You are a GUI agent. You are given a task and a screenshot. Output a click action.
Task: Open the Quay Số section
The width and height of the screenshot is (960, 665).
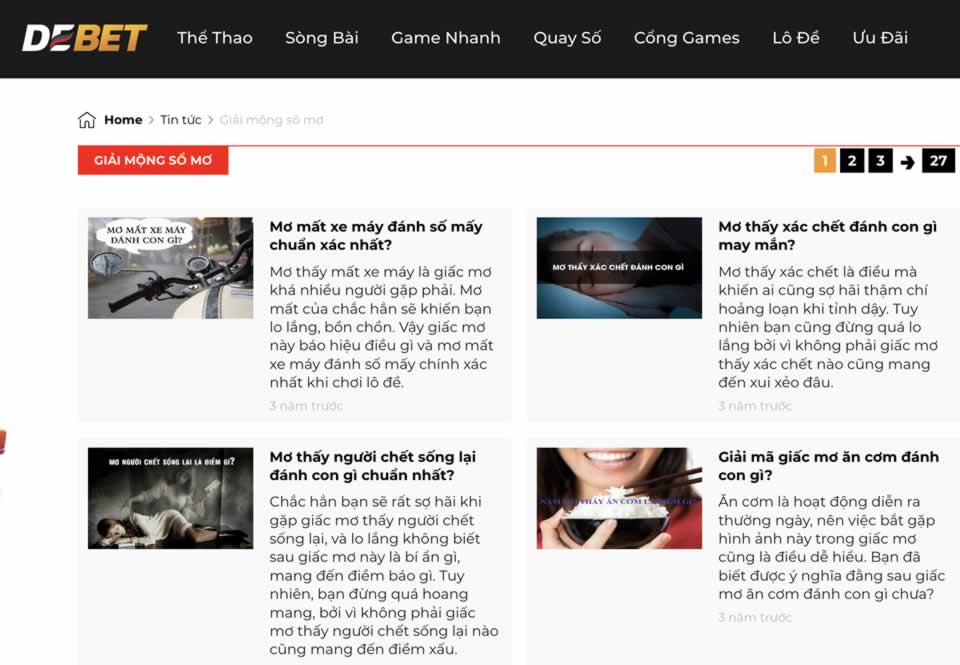coord(567,38)
